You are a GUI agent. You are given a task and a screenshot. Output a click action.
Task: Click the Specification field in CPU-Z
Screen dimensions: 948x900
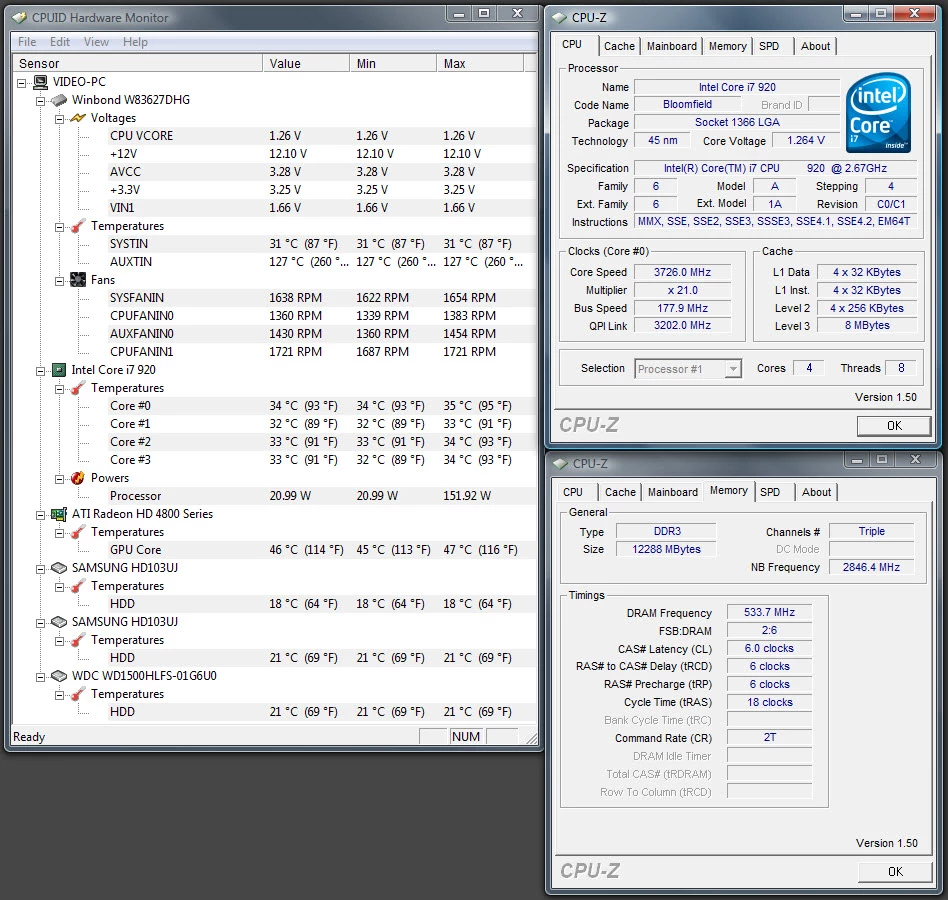pos(775,169)
